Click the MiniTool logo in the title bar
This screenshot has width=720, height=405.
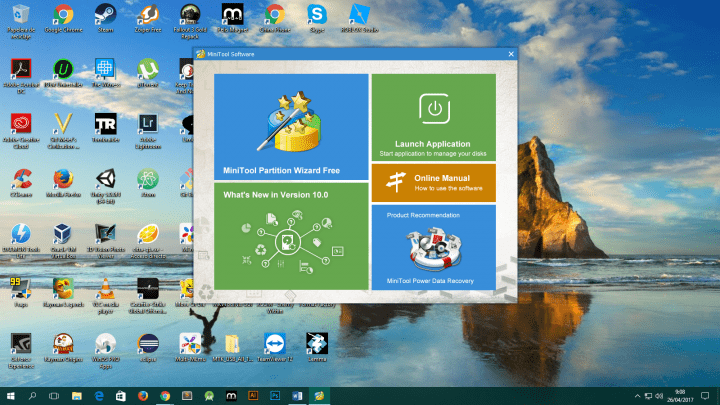(x=201, y=54)
